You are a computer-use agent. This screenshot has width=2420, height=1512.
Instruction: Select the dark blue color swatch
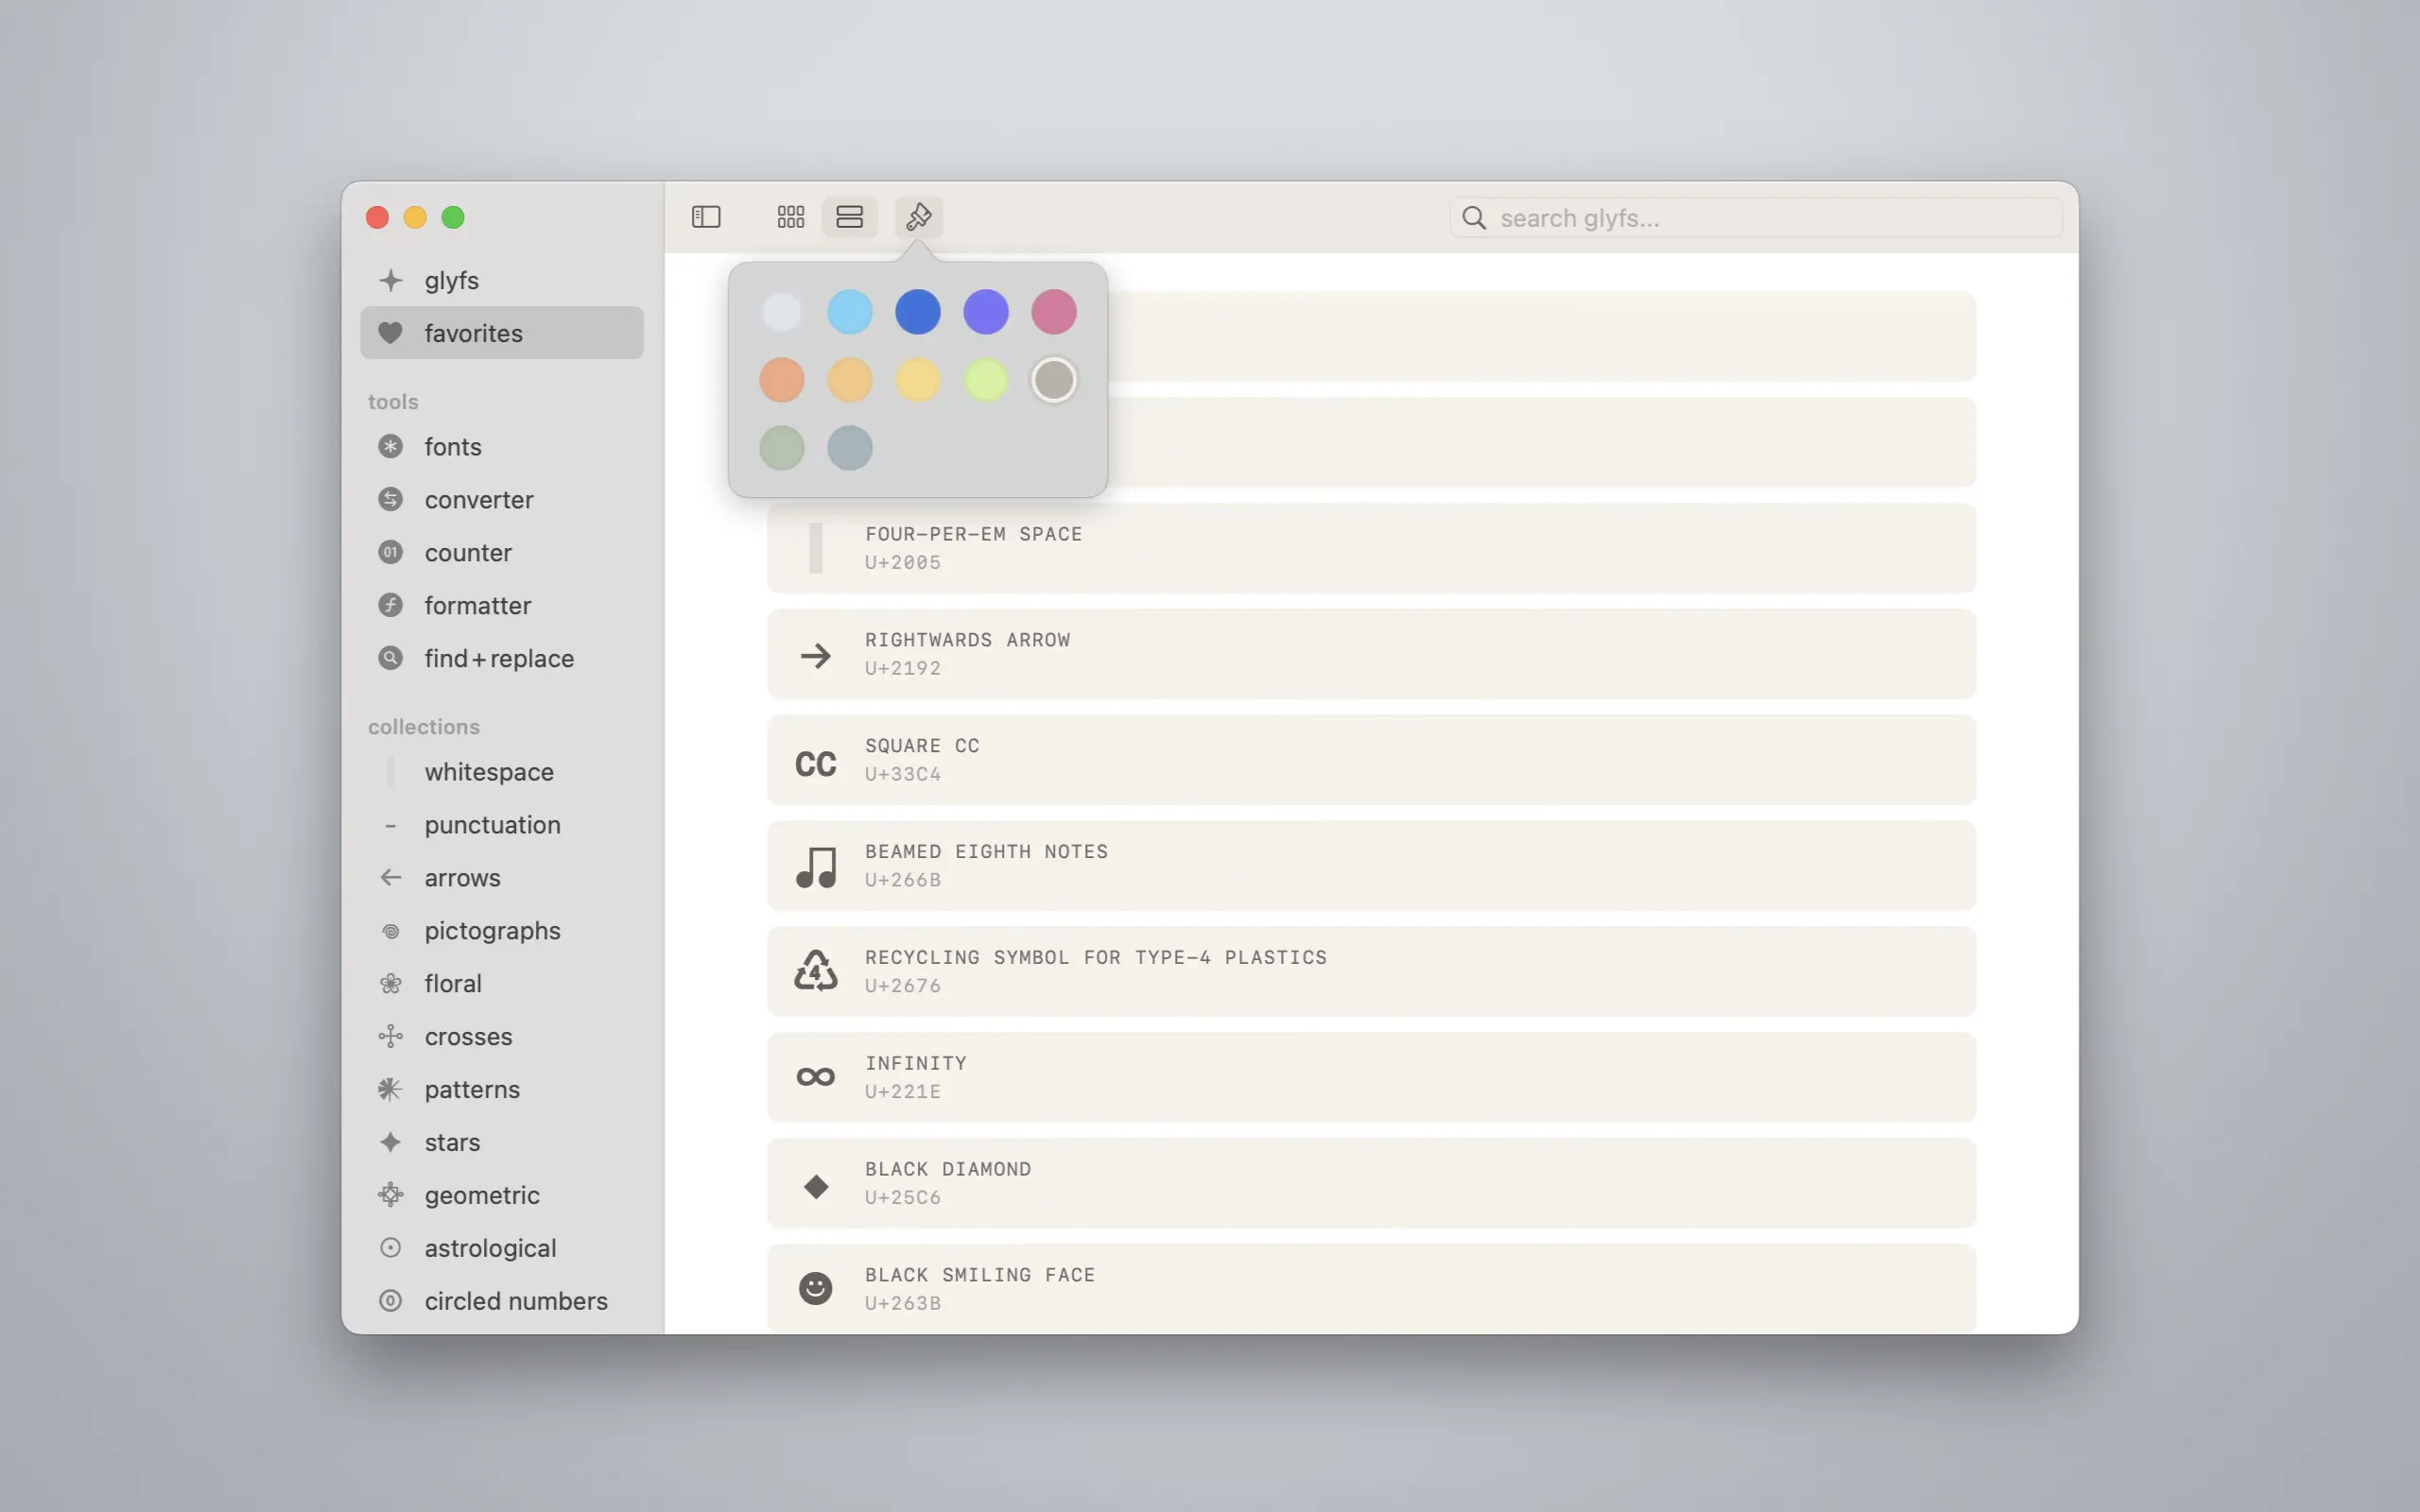917,312
